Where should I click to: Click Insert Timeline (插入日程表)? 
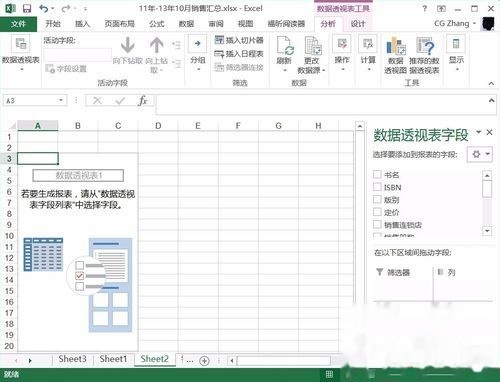click(x=239, y=54)
